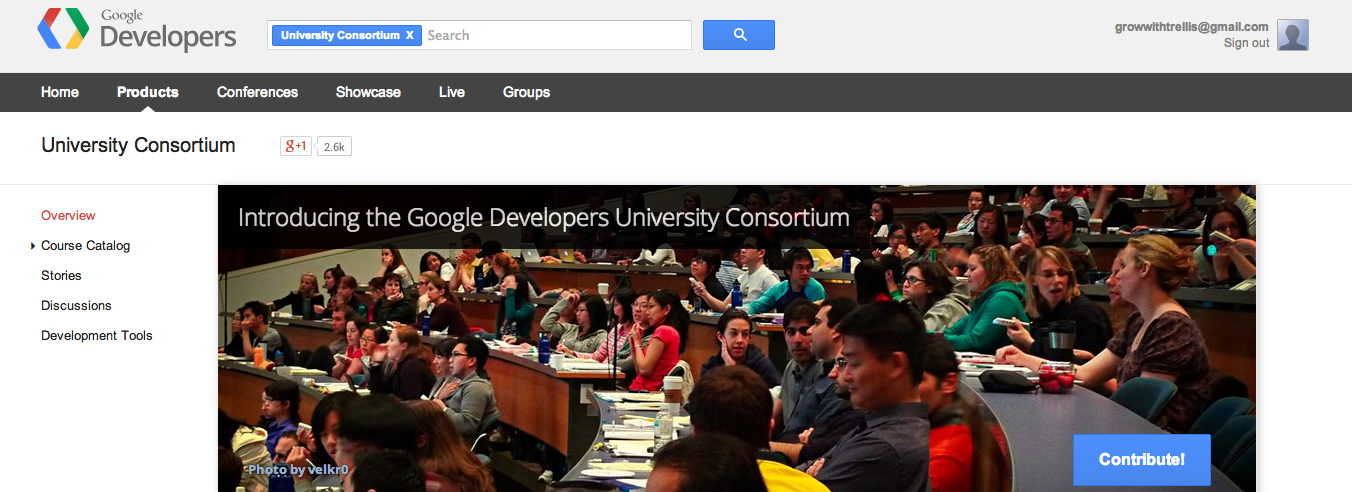Click the Google Developers logo
Viewport: 1352px width, 492px height.
(x=137, y=31)
